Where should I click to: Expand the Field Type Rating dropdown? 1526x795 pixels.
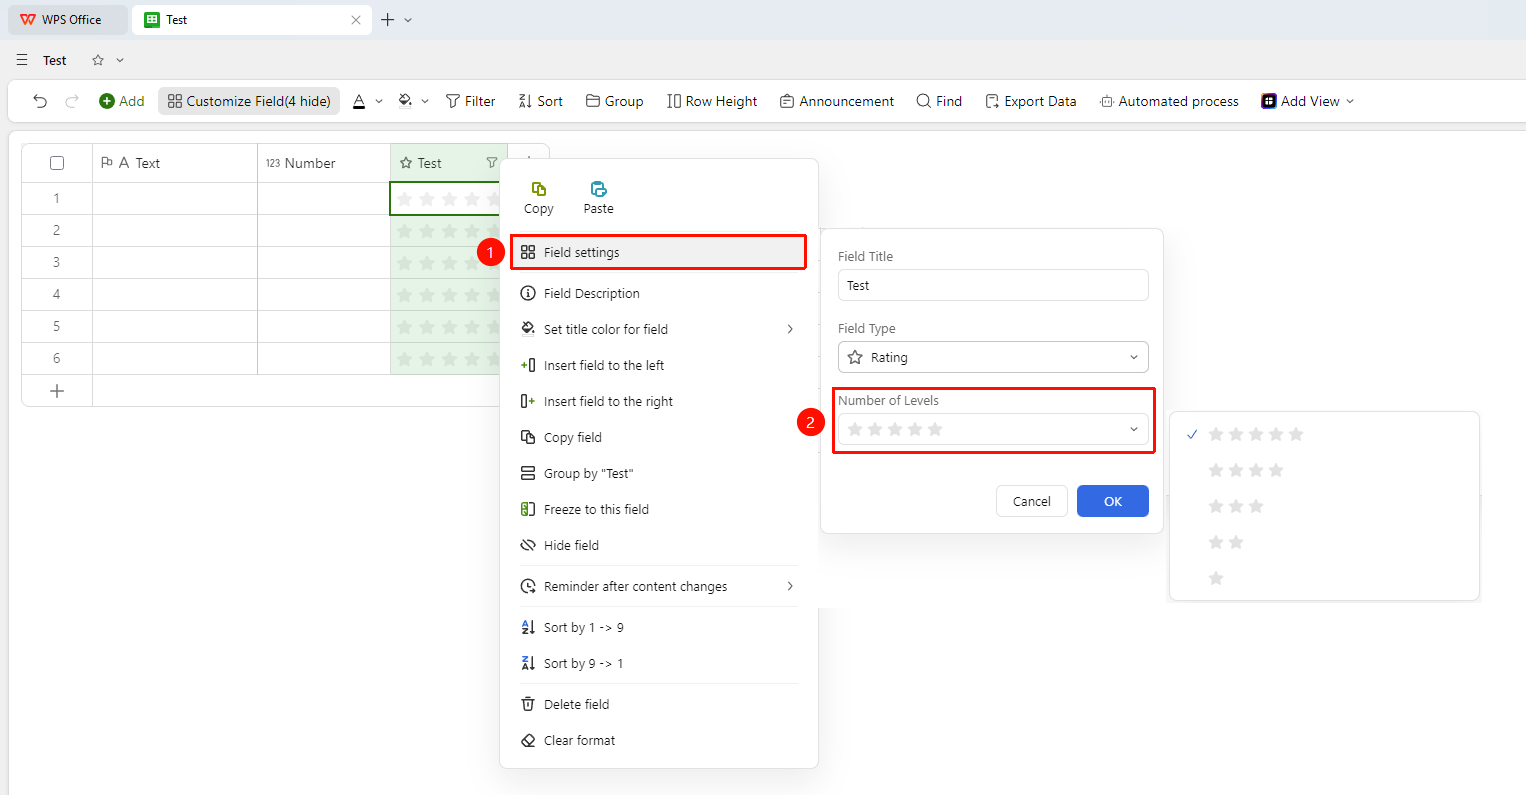[993, 357]
